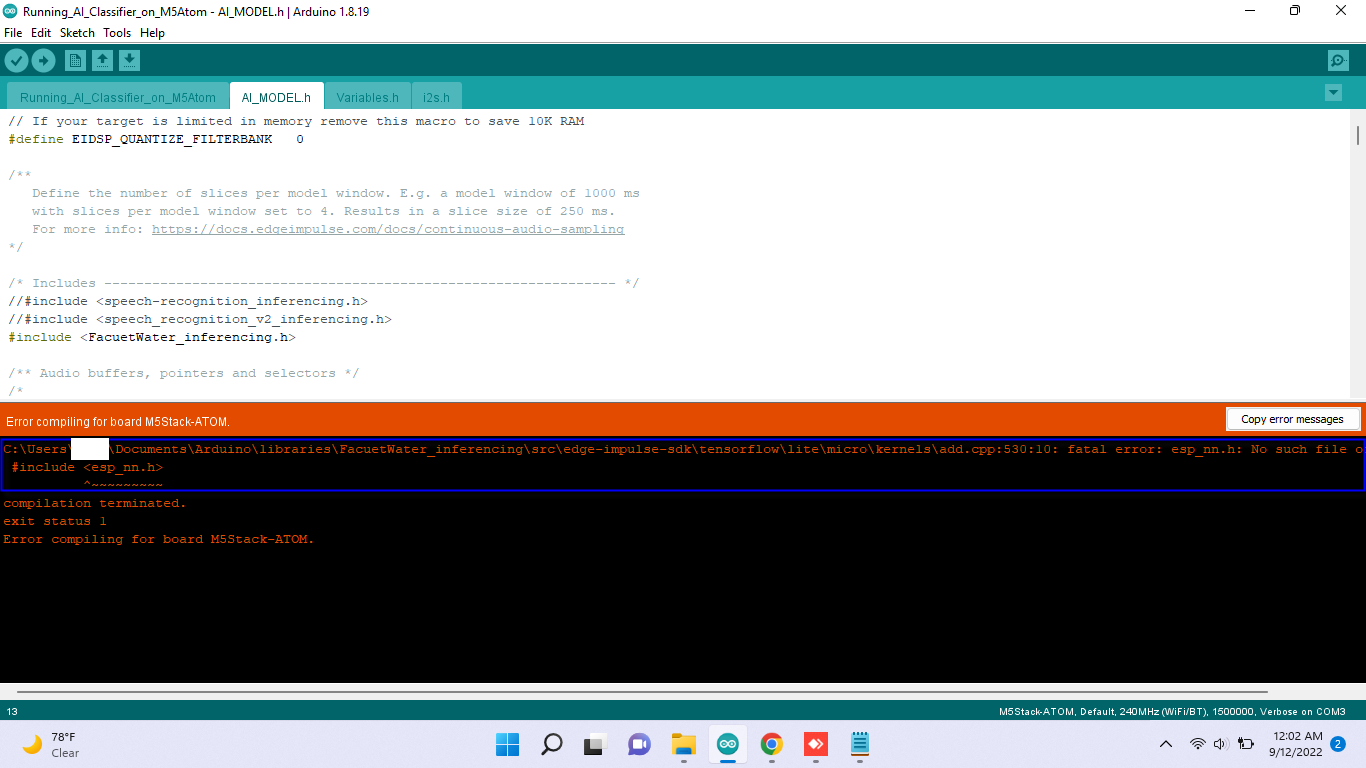
Task: Open the Notepad taskbar app
Action: (859, 744)
